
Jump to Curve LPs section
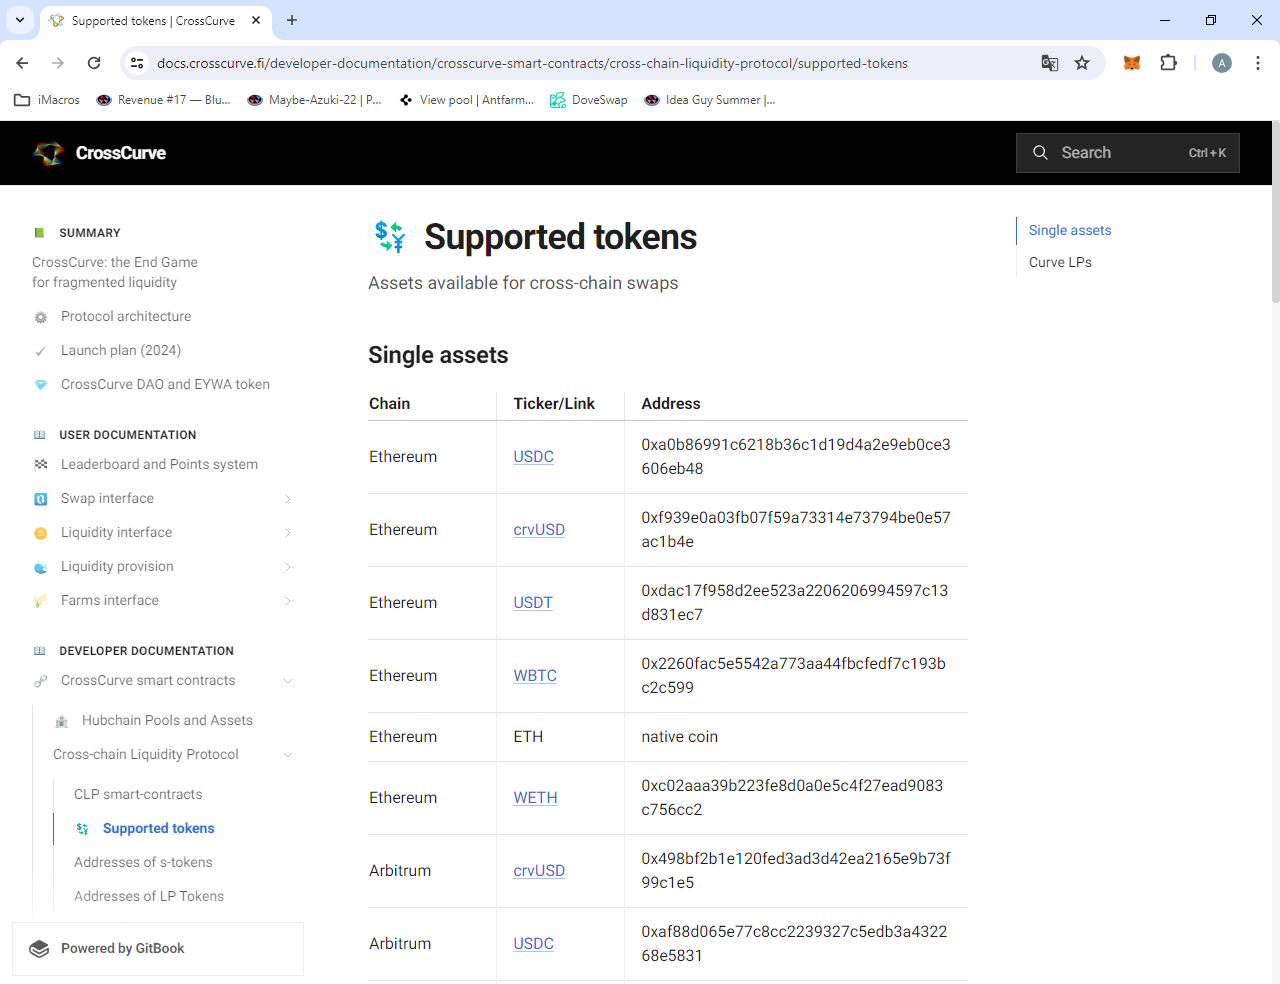[x=1060, y=262]
